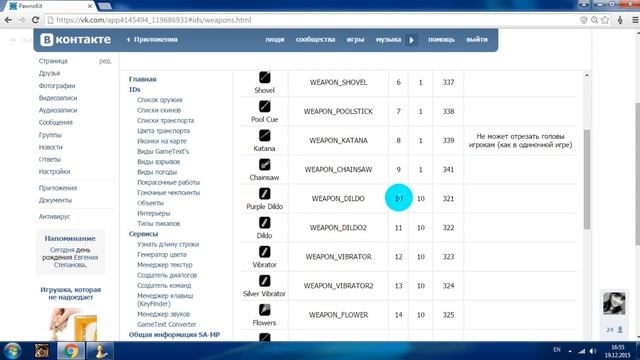
Task: Open люди in VK header
Action: (x=275, y=40)
